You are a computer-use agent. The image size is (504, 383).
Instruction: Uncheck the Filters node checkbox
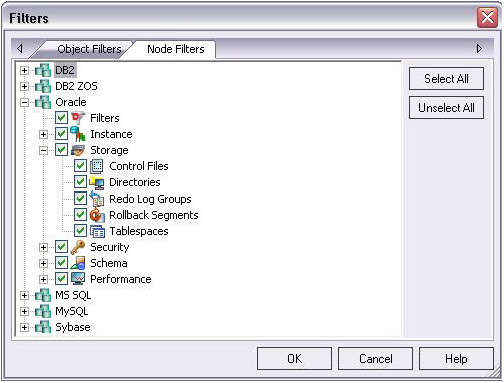61,118
